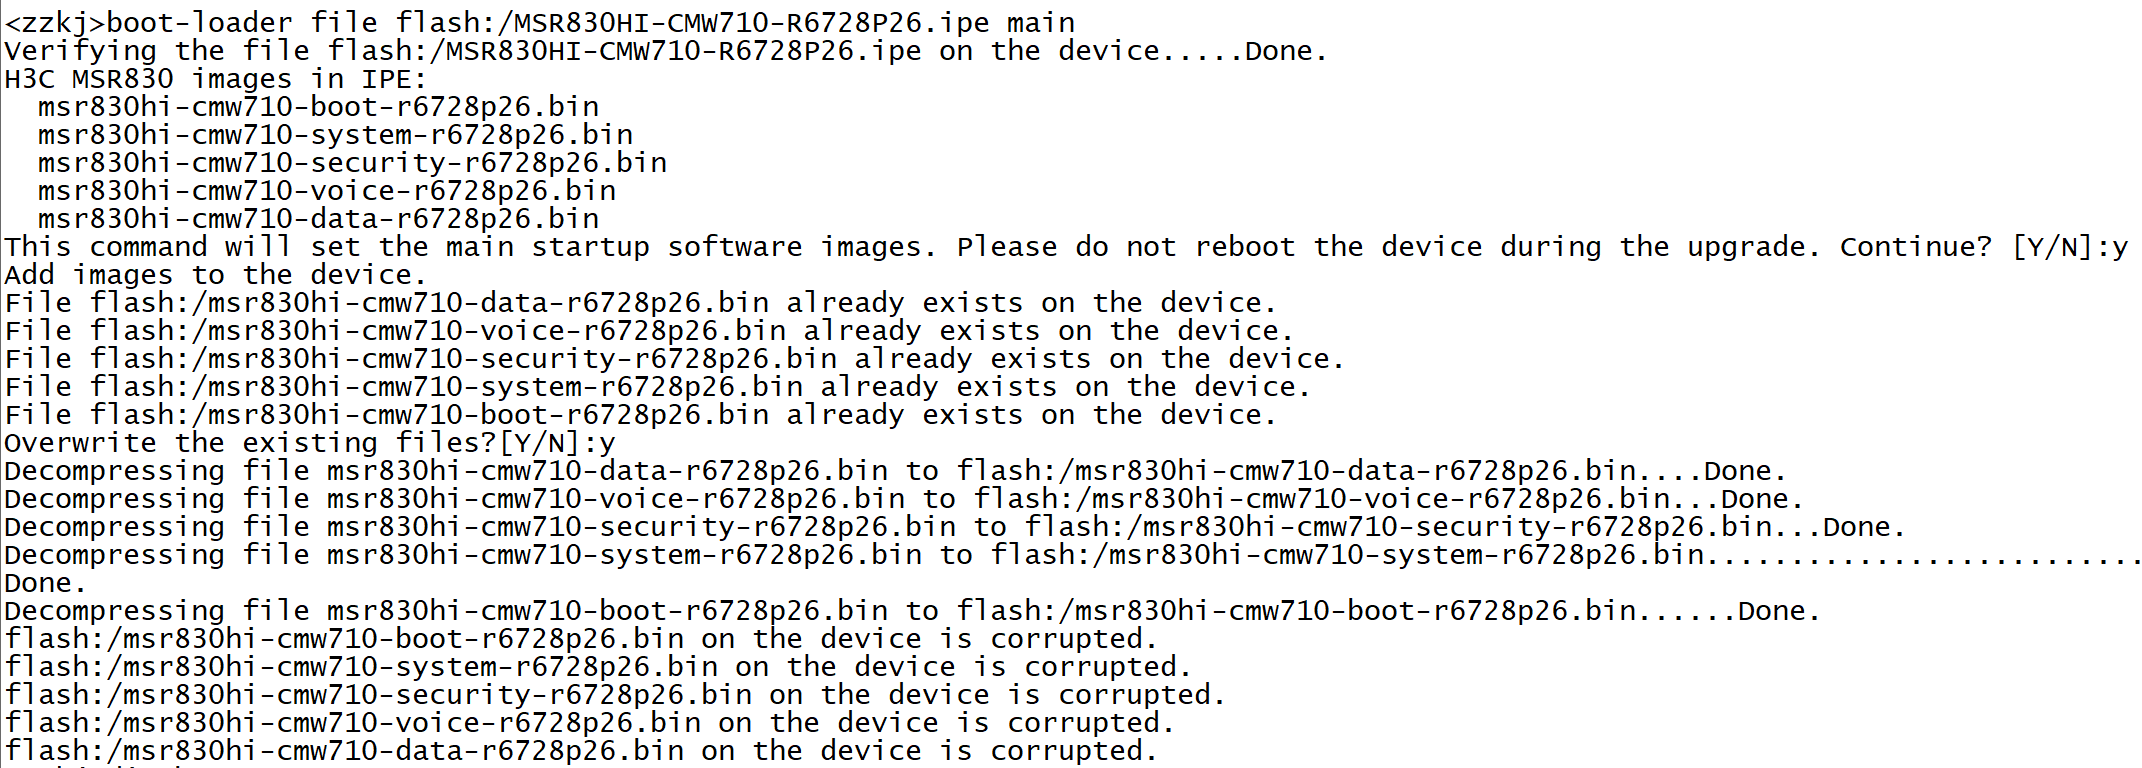This screenshot has width=2142, height=768.
Task: Click the 'Overwrite the existing files?[Y/N]:y' prompt
Action: [309, 442]
